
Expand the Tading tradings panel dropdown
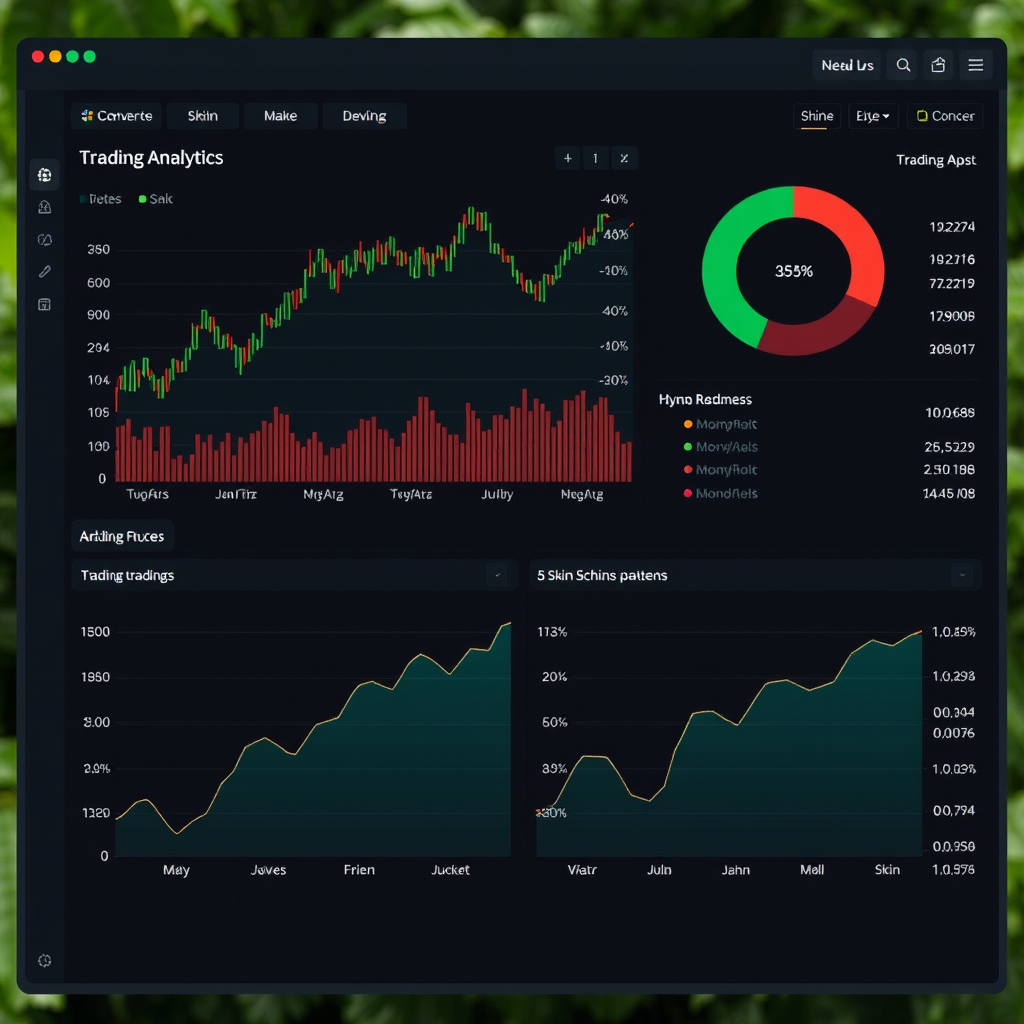tap(497, 575)
